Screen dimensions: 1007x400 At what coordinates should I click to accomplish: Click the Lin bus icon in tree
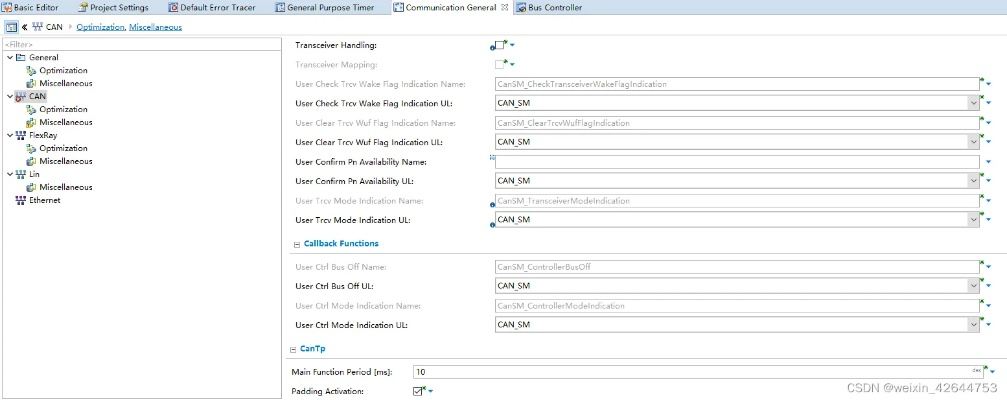point(20,174)
